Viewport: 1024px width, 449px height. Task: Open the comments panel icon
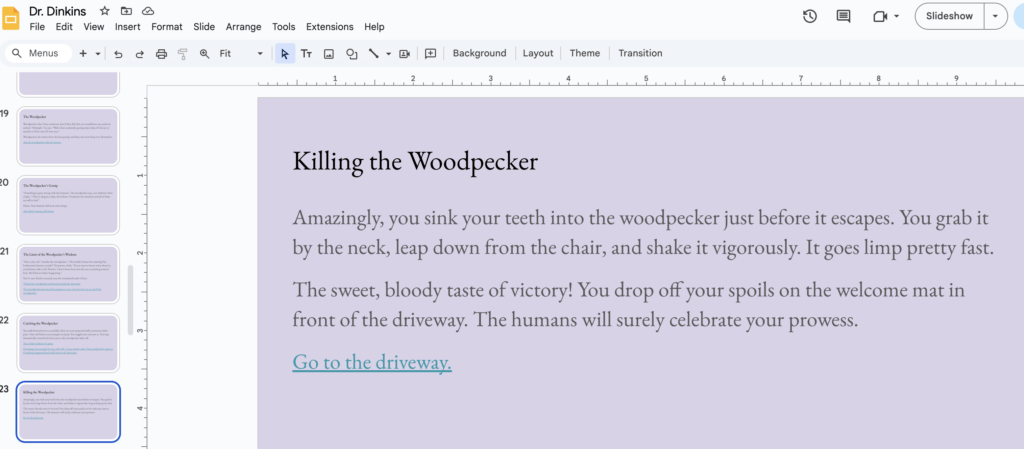(843, 16)
